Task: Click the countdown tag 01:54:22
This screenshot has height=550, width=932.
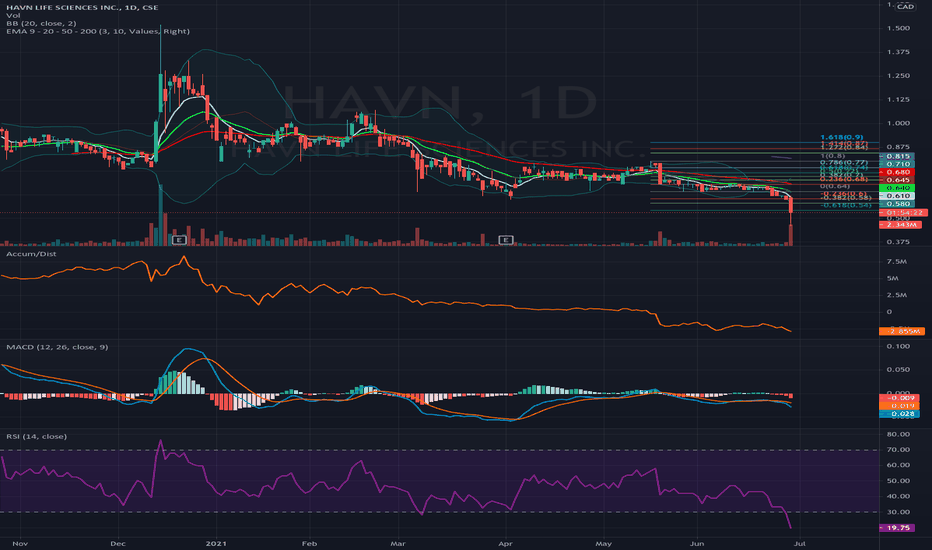Action: pyautogui.click(x=903, y=212)
